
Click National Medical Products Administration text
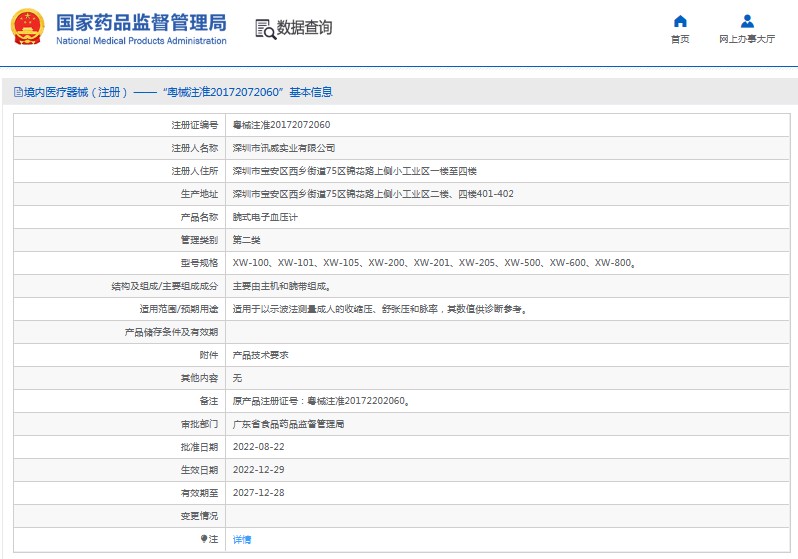(141, 41)
